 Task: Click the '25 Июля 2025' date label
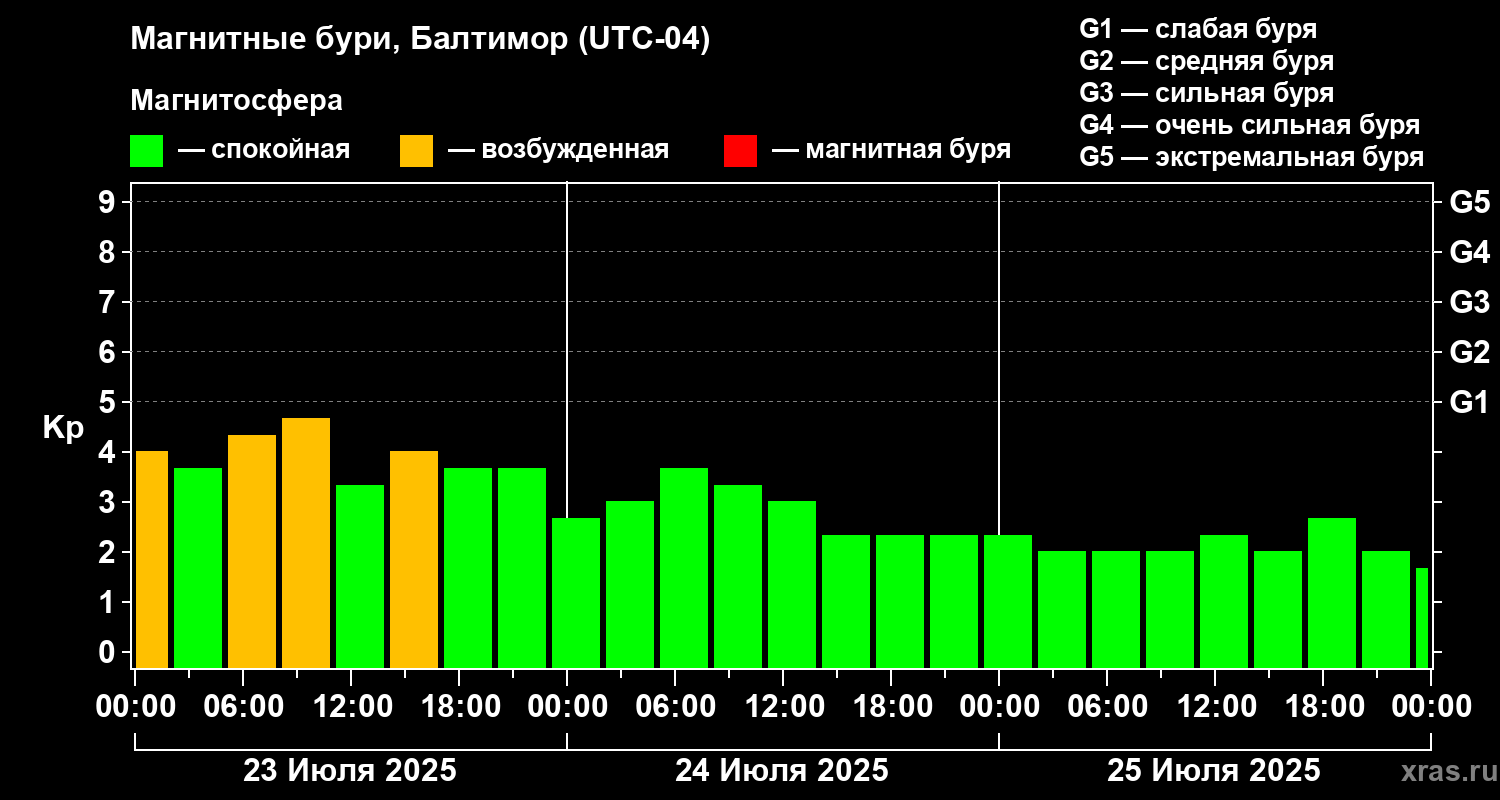1214,771
